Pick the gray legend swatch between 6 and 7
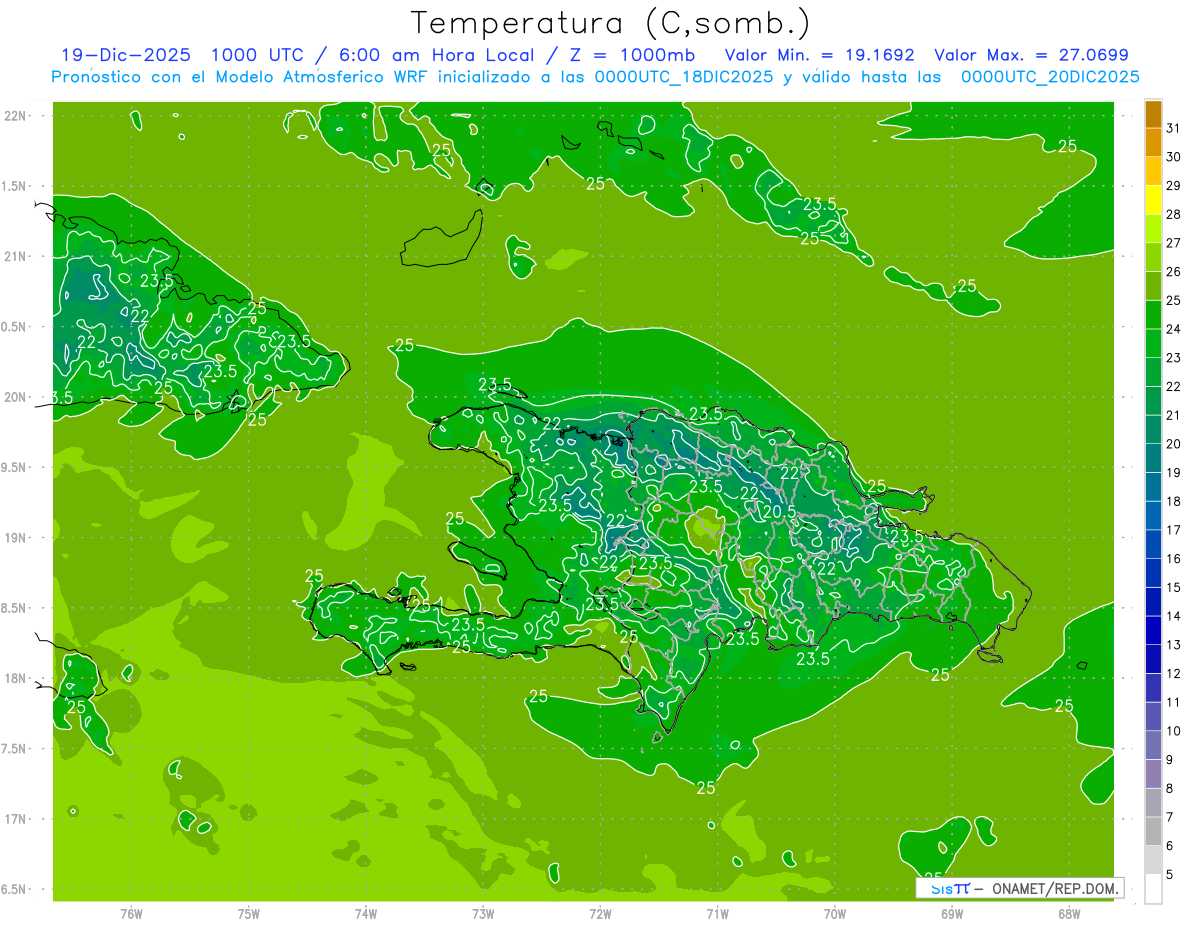This screenshot has height=927, width=1200. pos(1153,832)
